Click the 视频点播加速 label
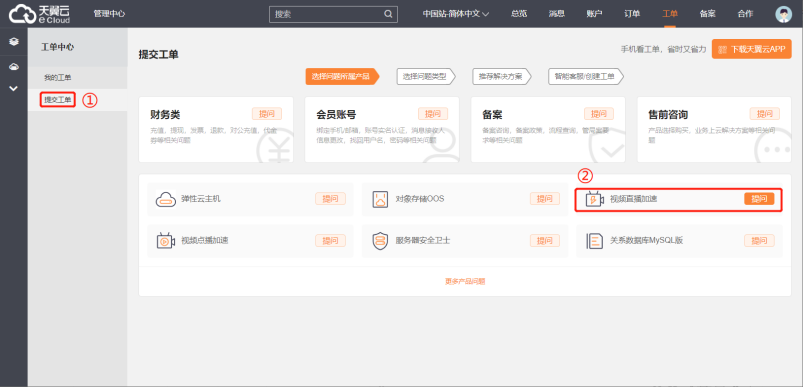The image size is (804, 387). coord(205,240)
